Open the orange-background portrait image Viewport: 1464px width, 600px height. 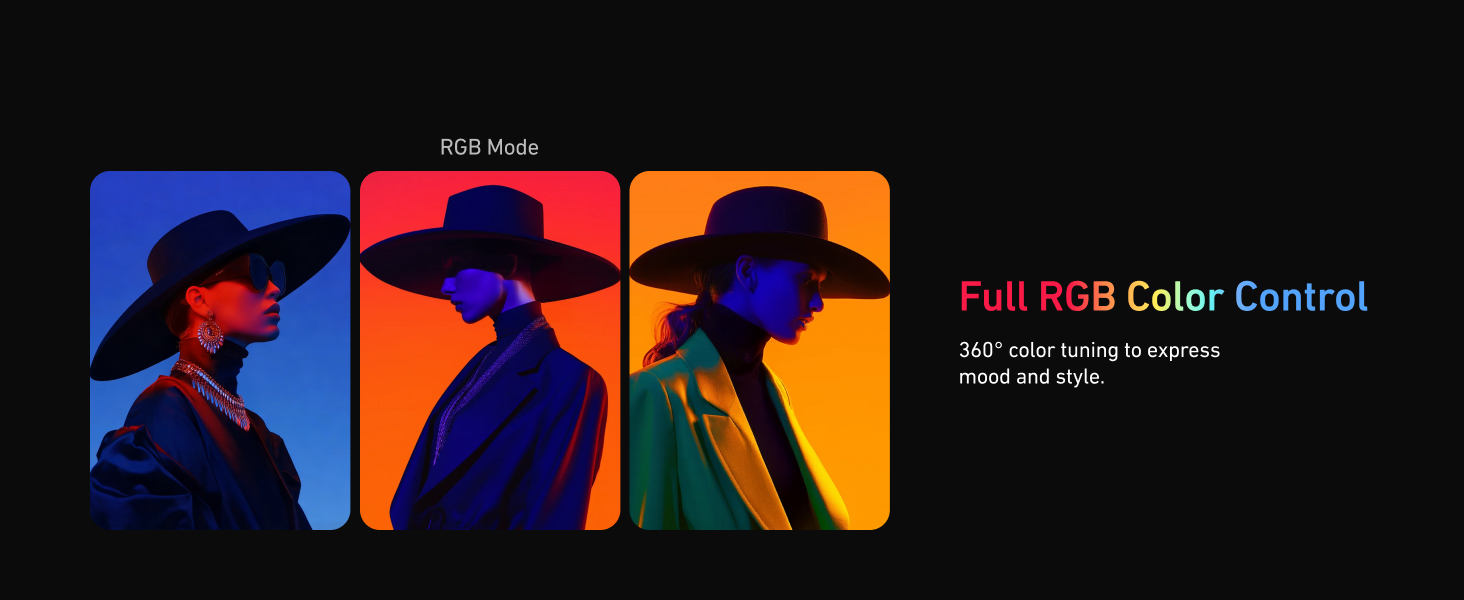coord(760,350)
